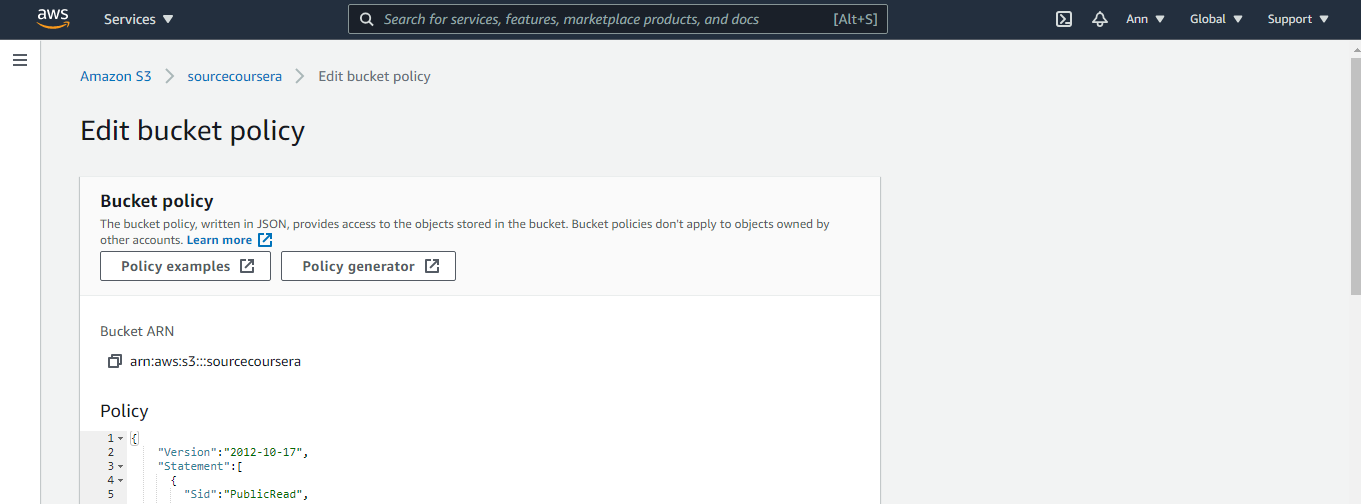1361x504 pixels.
Task: Open the CloudShell terminal icon
Action: click(x=1064, y=19)
